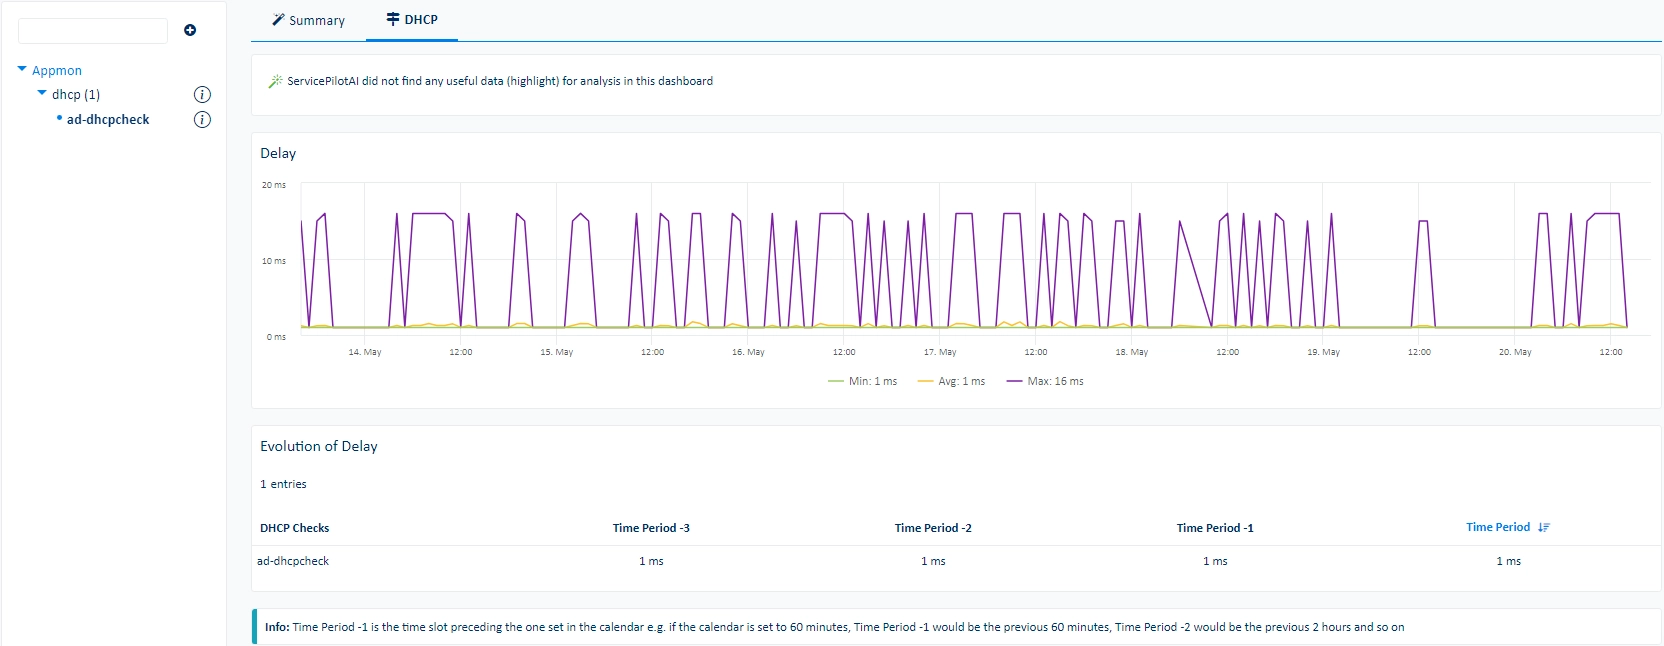Image resolution: width=1664 pixels, height=646 pixels.
Task: Open info icon for dhcp (1) group
Action: tap(202, 95)
